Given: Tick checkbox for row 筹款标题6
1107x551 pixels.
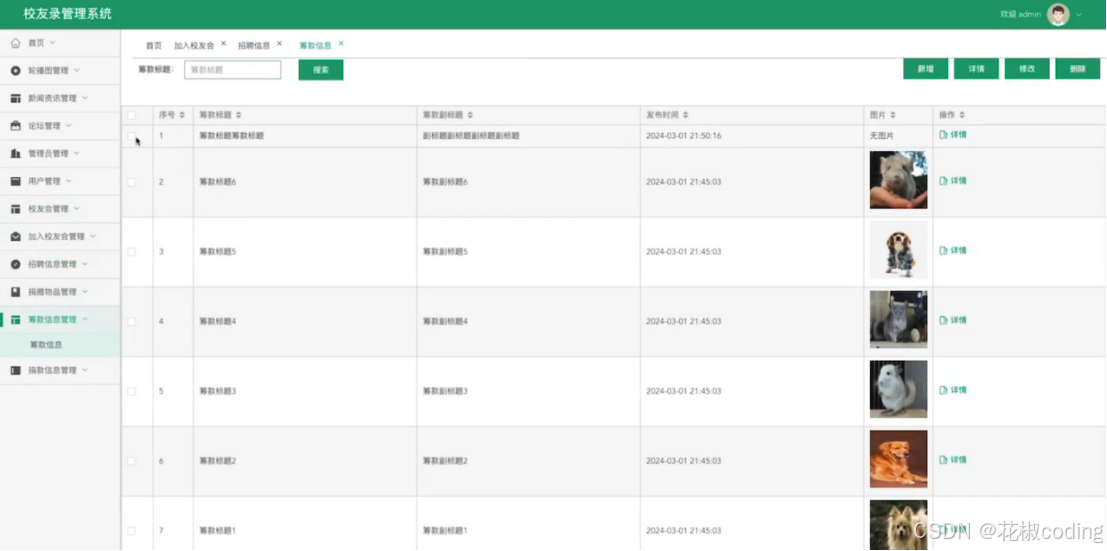Looking at the screenshot, I should click(x=131, y=182).
